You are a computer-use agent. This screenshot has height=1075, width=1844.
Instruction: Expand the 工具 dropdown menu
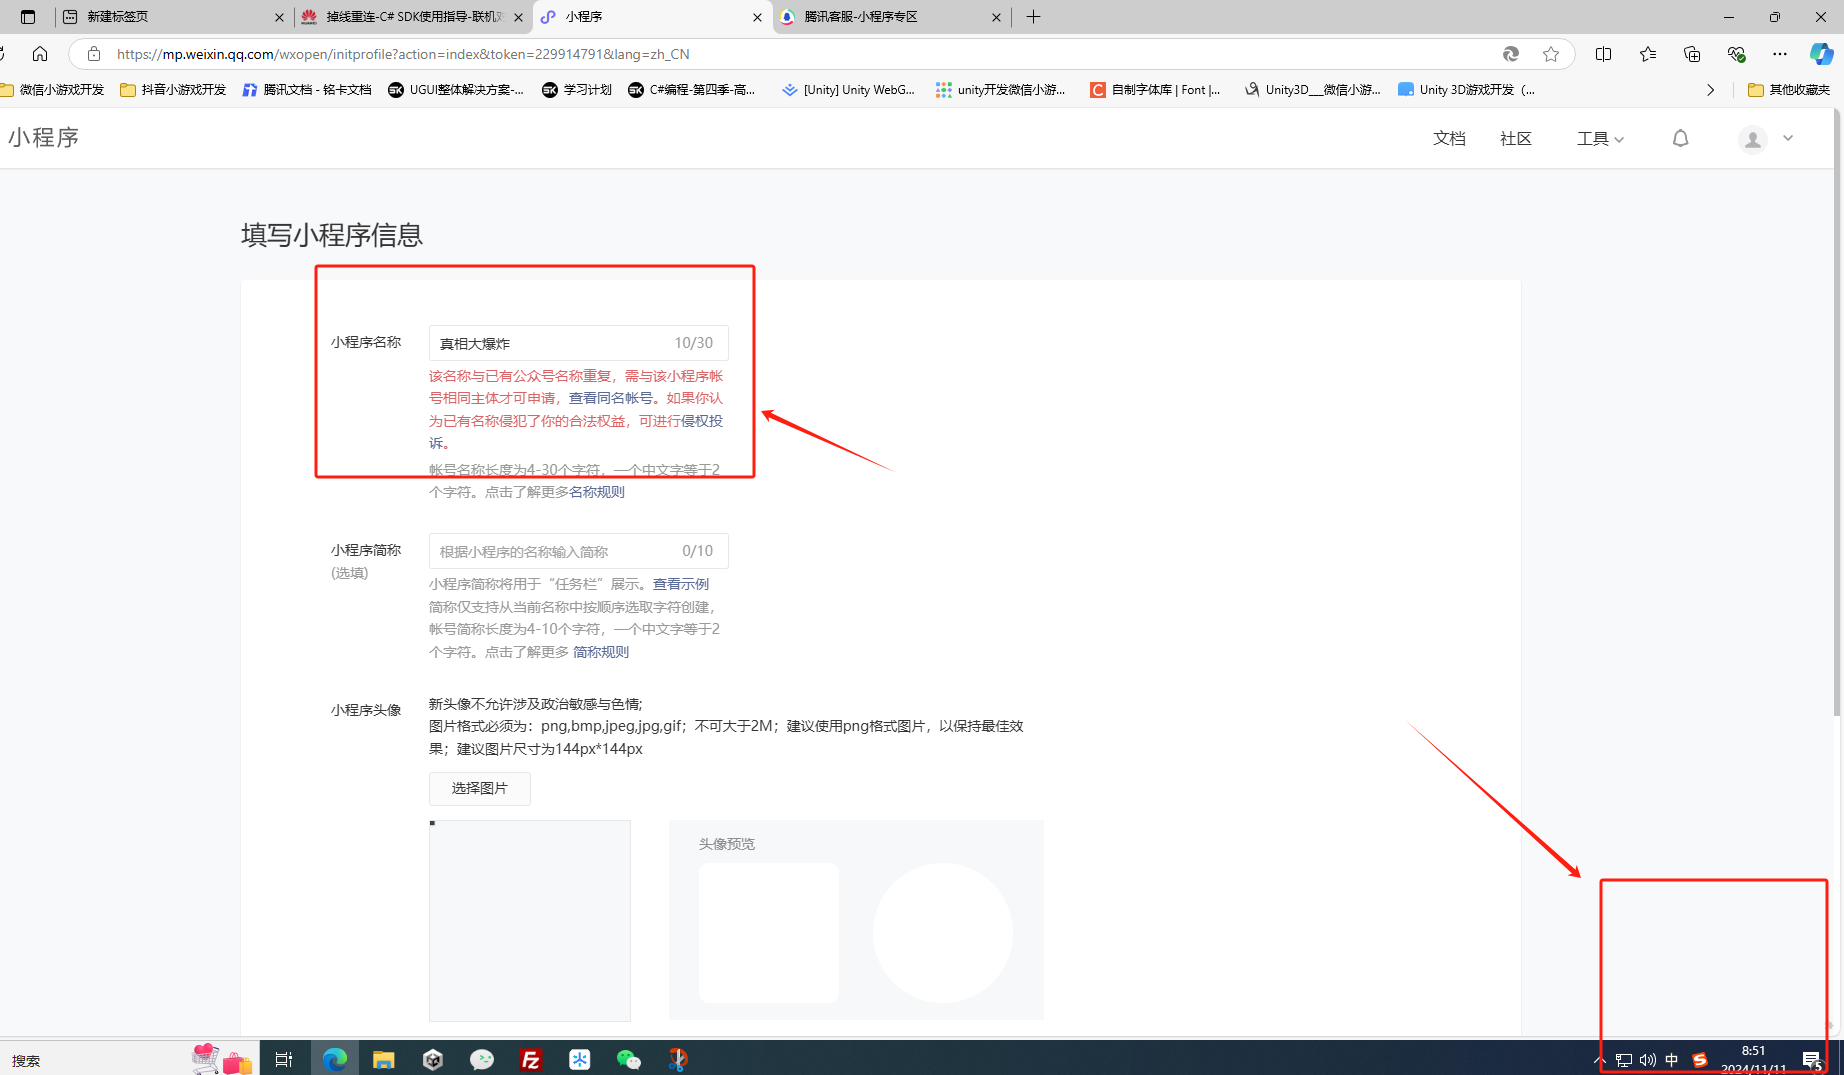click(1600, 139)
